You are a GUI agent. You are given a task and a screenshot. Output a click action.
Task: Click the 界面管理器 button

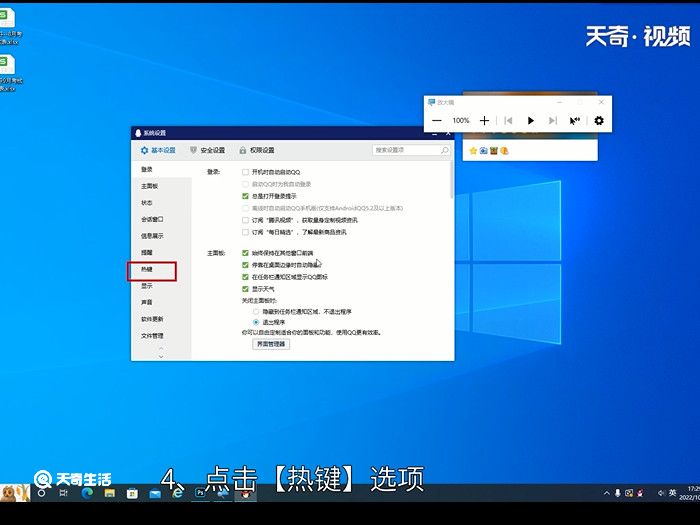click(x=271, y=344)
